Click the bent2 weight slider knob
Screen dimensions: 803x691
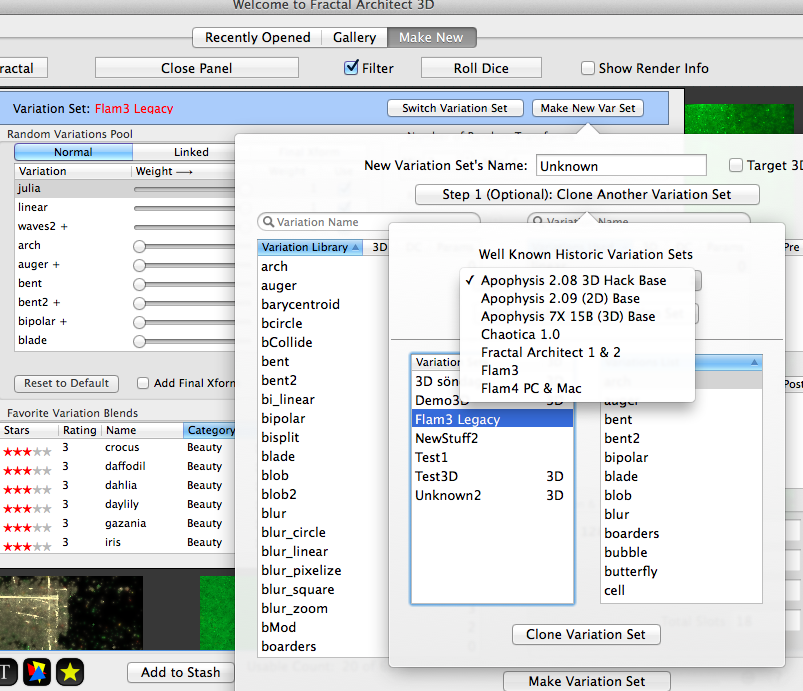point(139,303)
